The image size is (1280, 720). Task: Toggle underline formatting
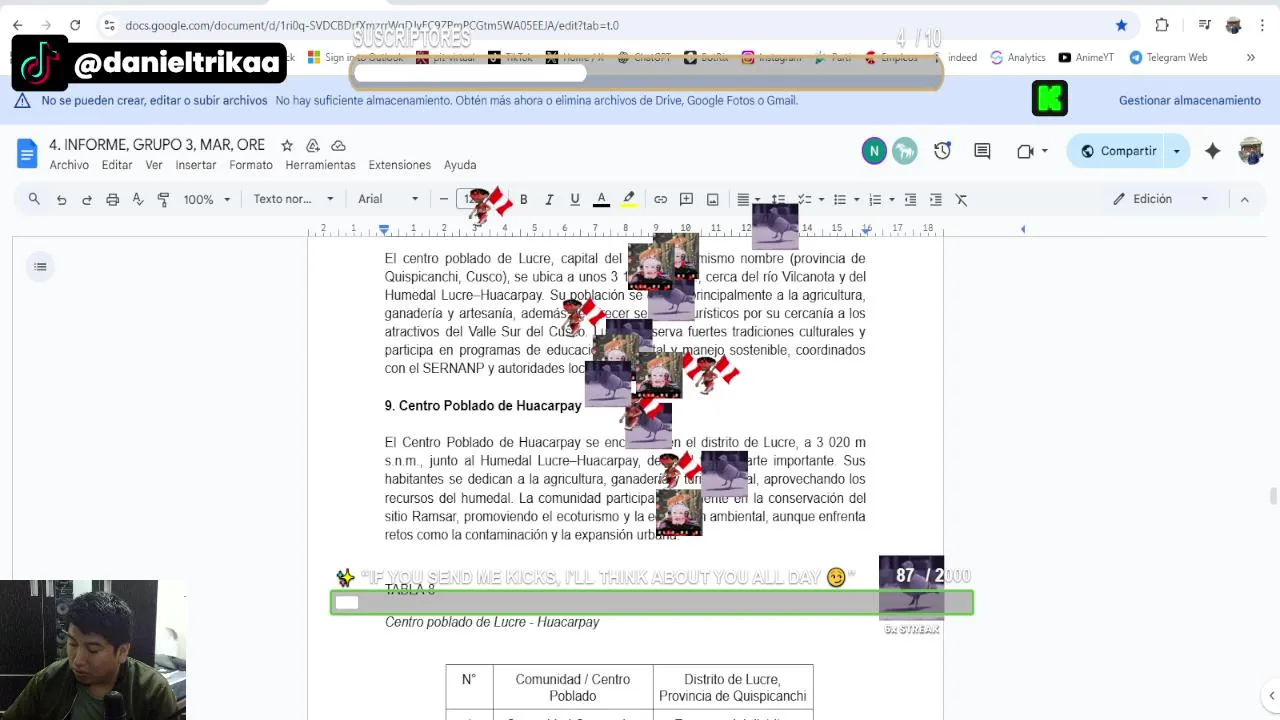575,199
